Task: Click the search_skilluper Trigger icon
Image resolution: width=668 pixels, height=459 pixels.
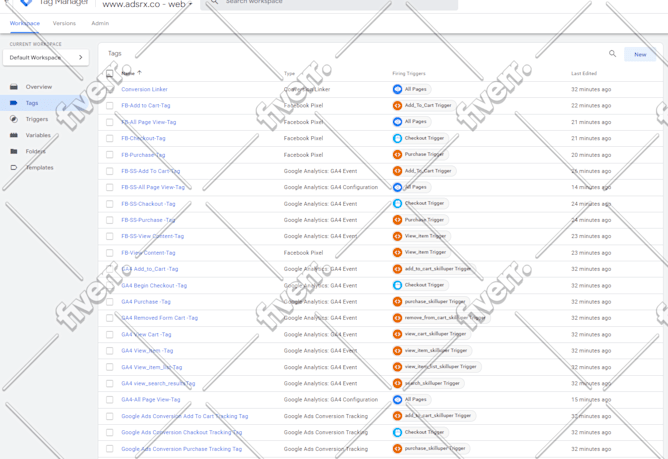Action: [x=397, y=383]
